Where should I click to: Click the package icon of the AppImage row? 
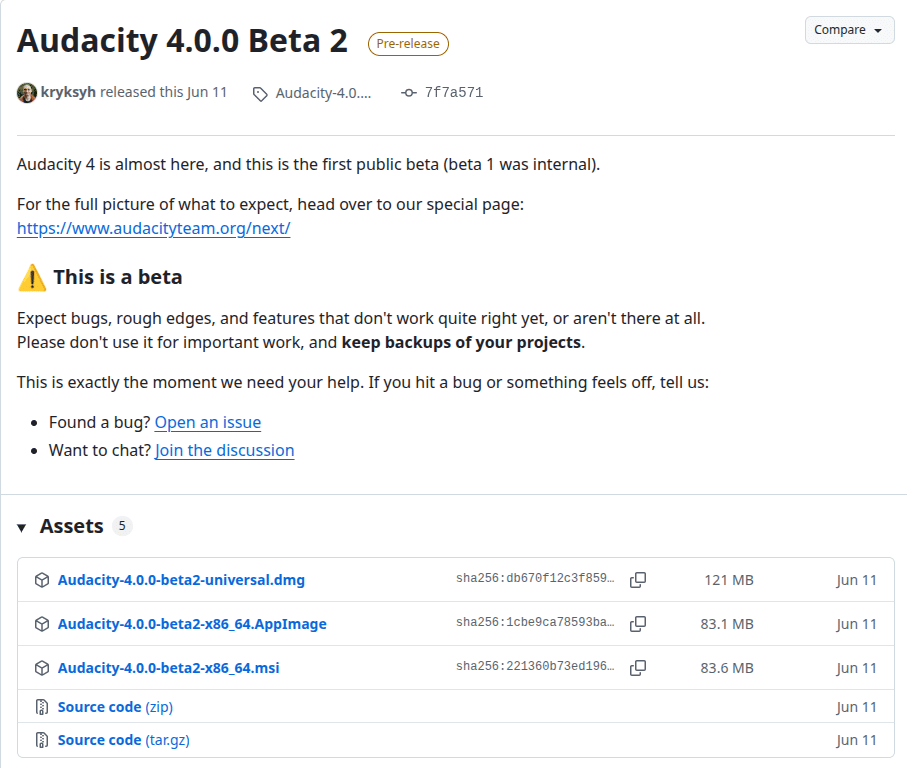click(x=42, y=624)
